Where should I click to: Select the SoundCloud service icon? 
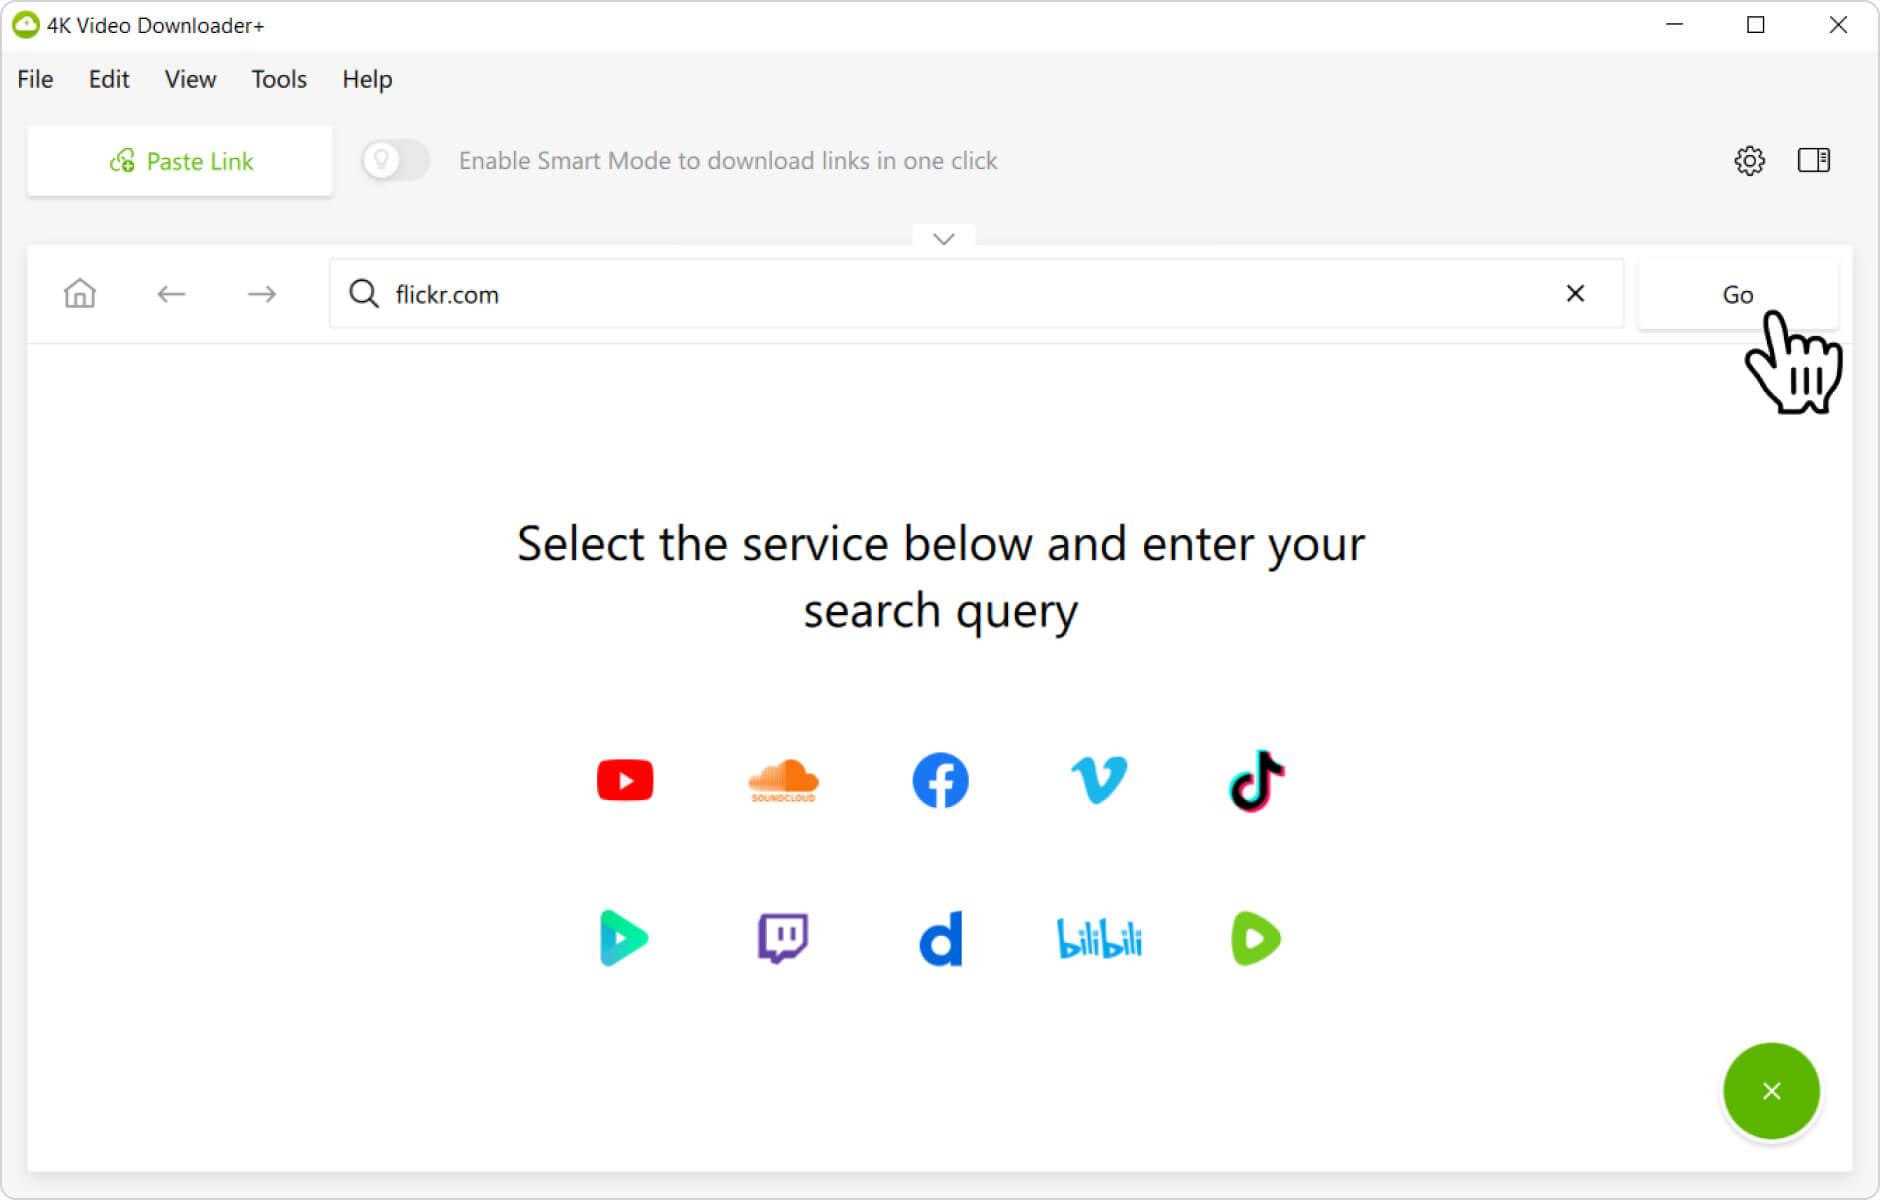[x=783, y=780]
